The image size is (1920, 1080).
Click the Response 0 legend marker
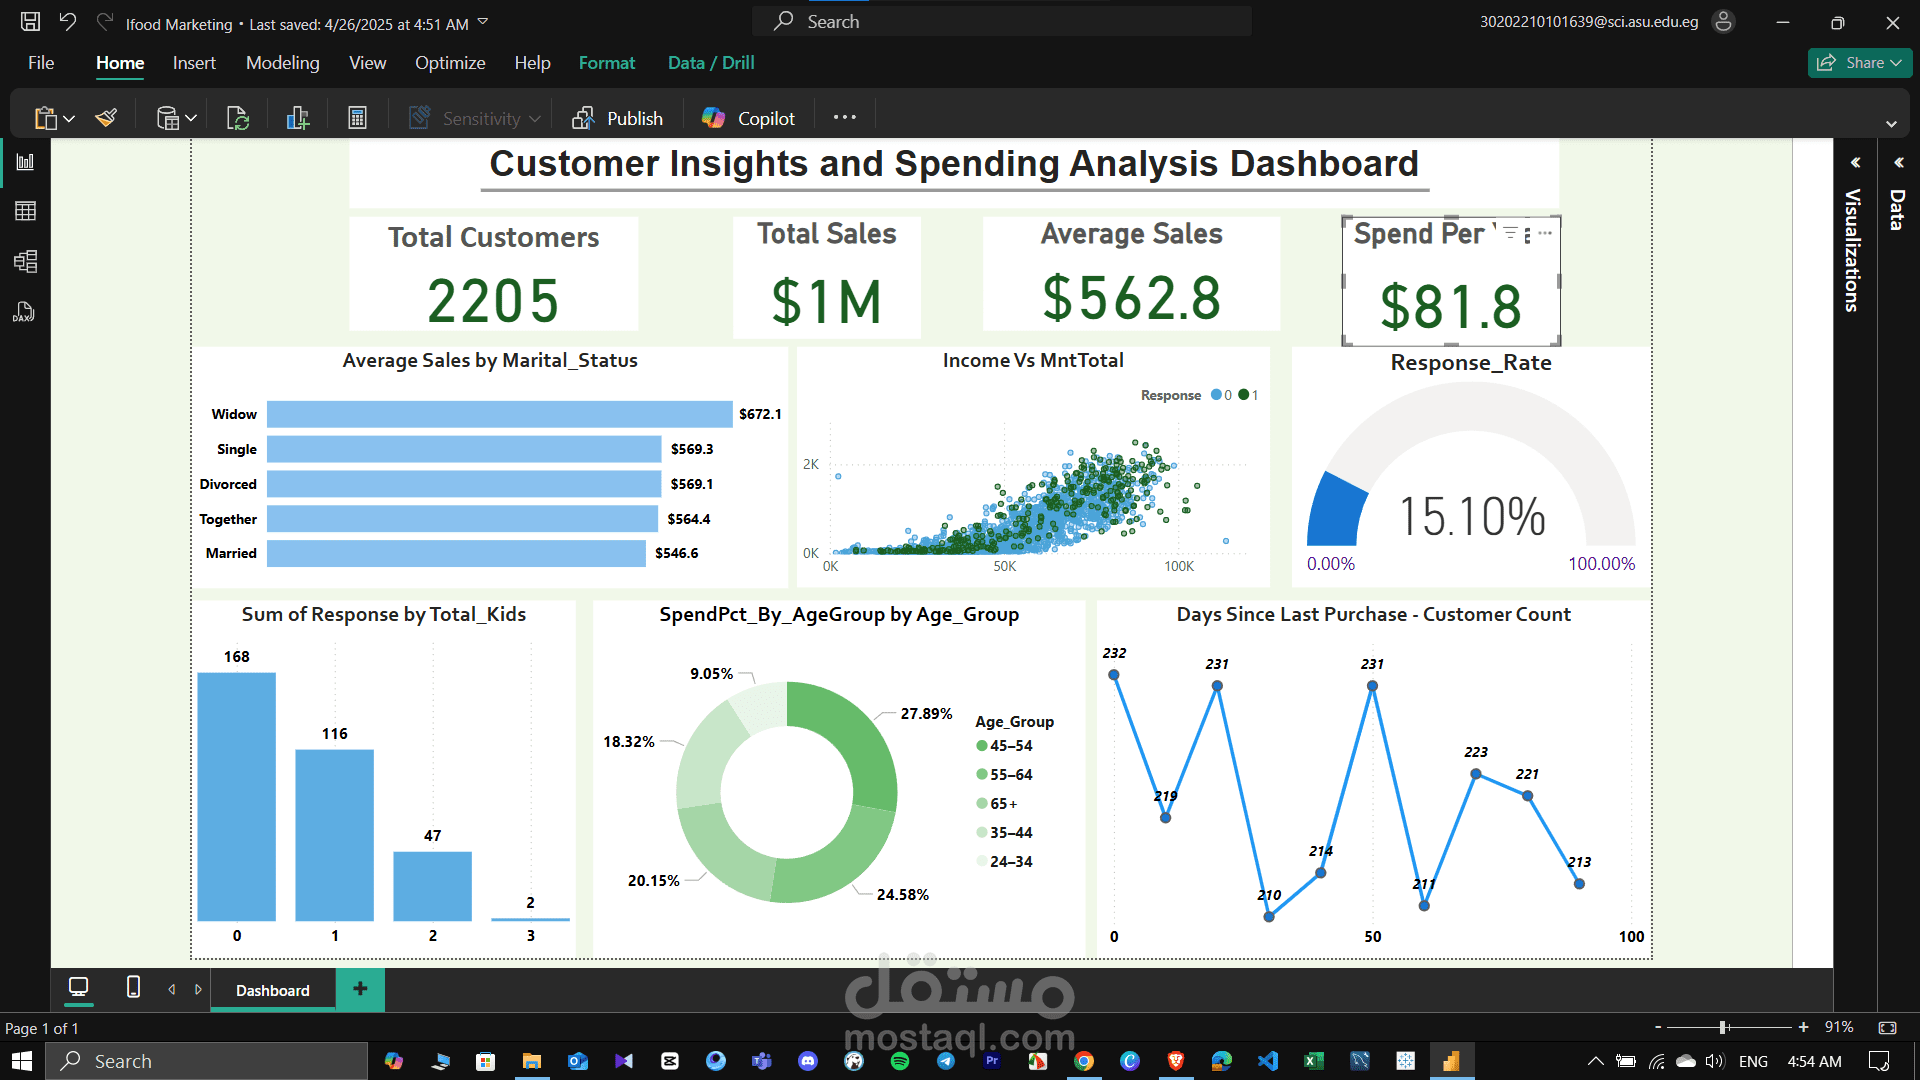tap(1216, 395)
